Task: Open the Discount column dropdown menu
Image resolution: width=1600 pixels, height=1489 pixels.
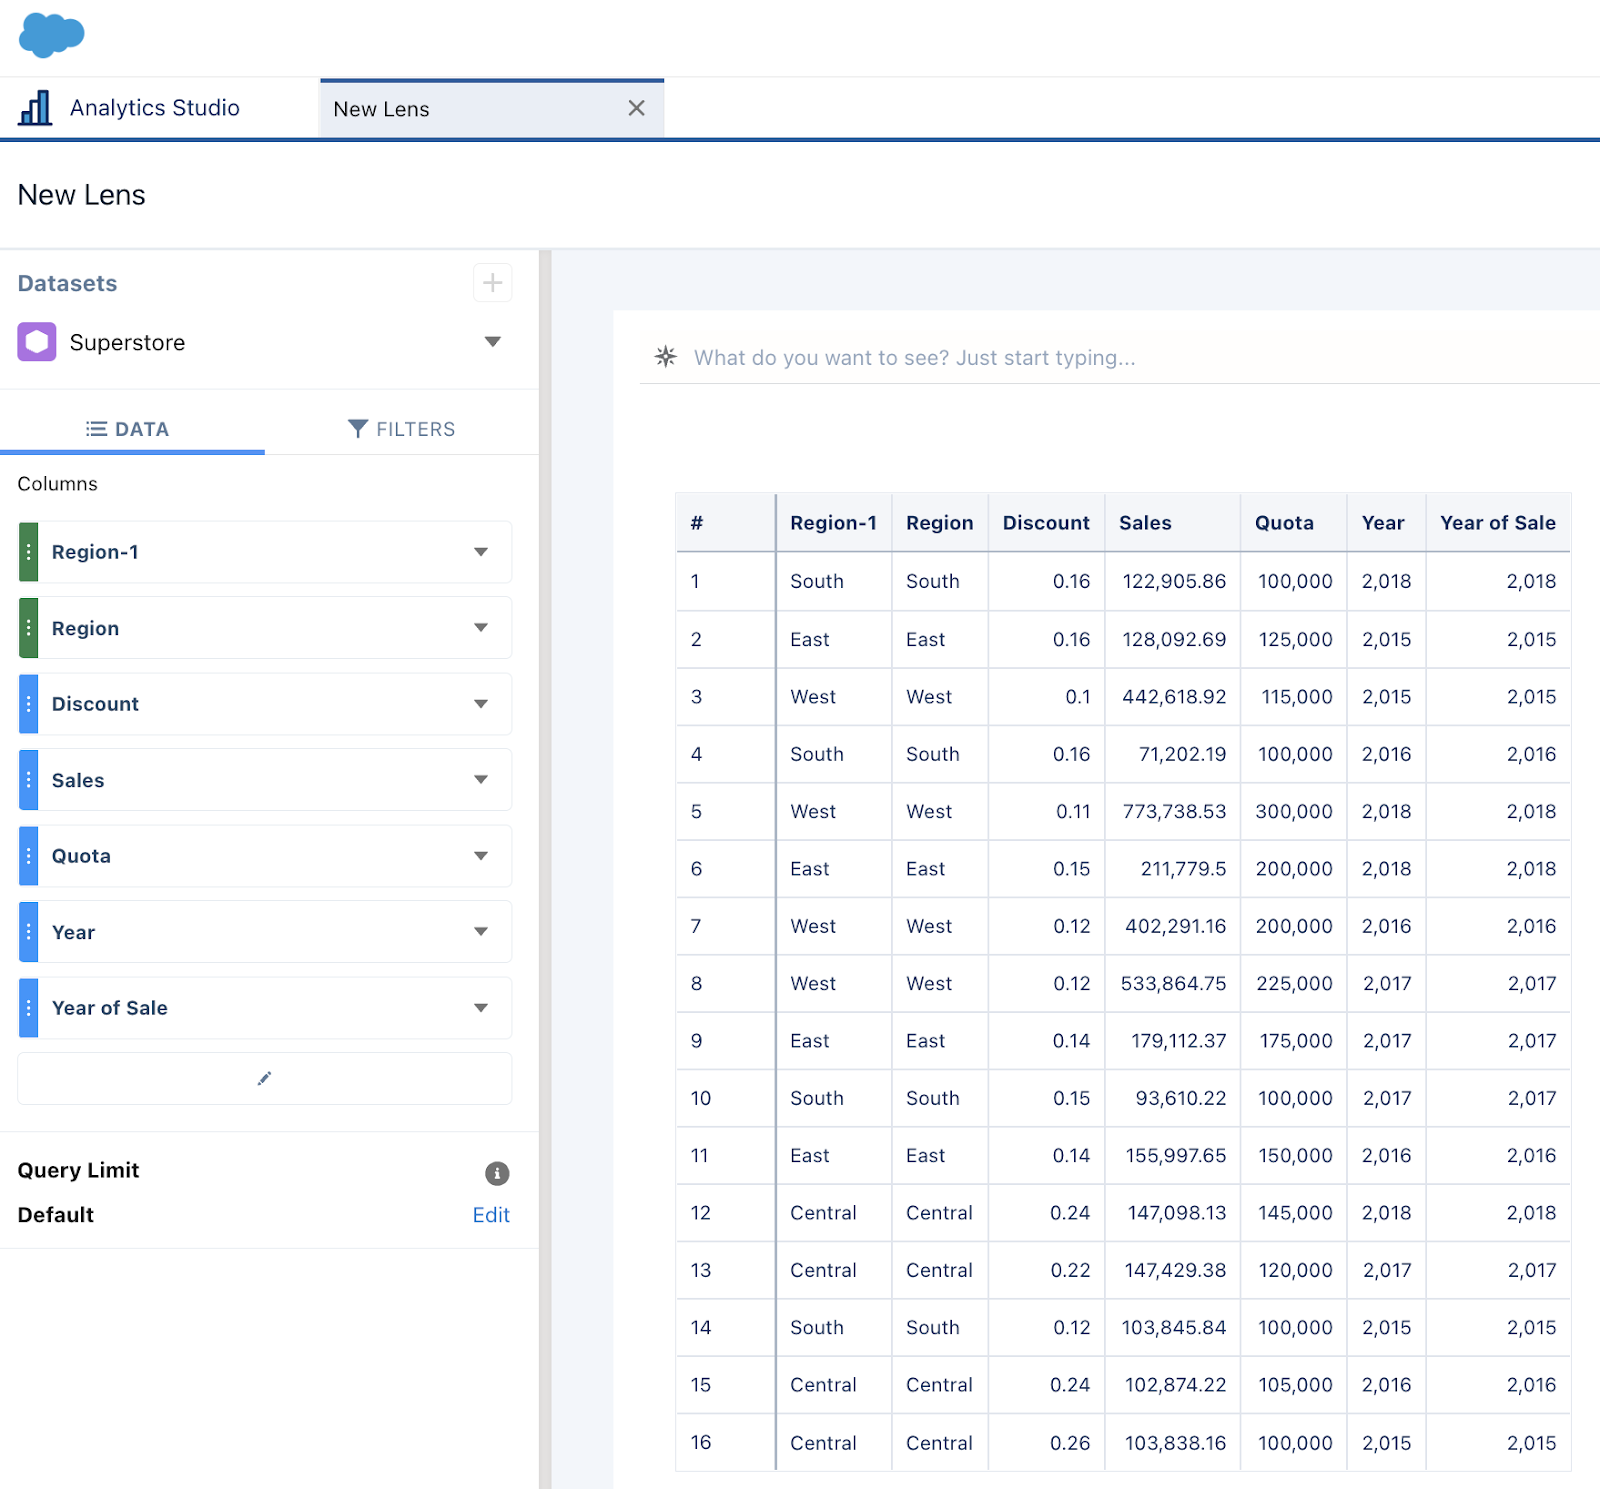Action: click(481, 704)
